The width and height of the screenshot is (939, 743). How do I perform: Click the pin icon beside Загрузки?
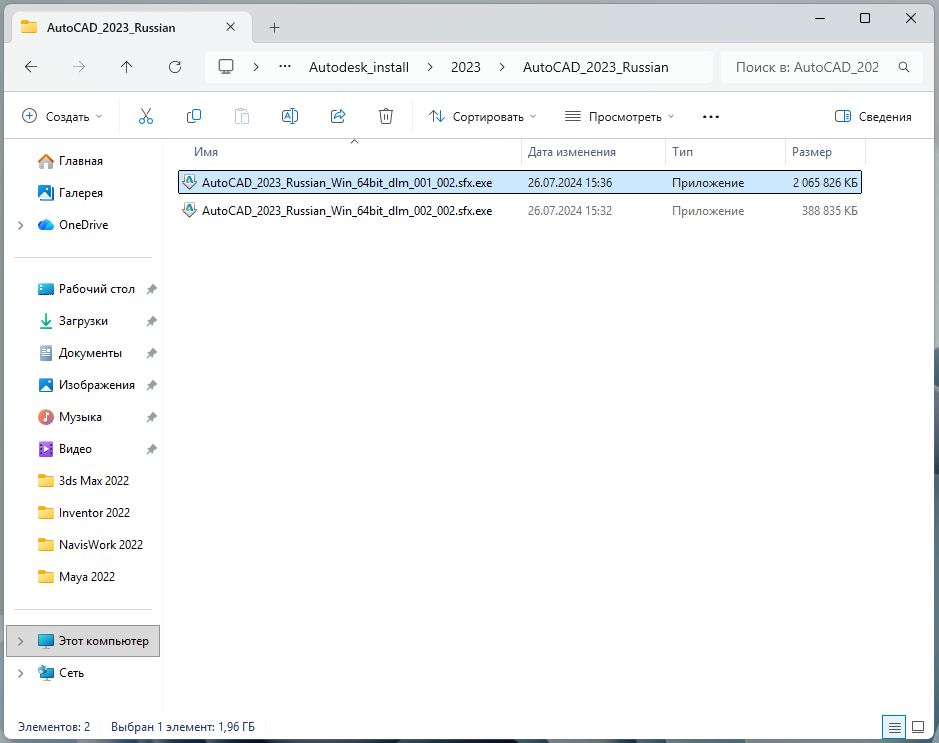(x=152, y=321)
